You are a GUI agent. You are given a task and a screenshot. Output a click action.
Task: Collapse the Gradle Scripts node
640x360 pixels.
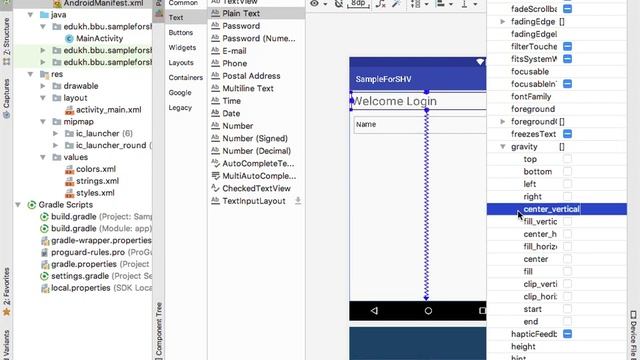pos(18,205)
